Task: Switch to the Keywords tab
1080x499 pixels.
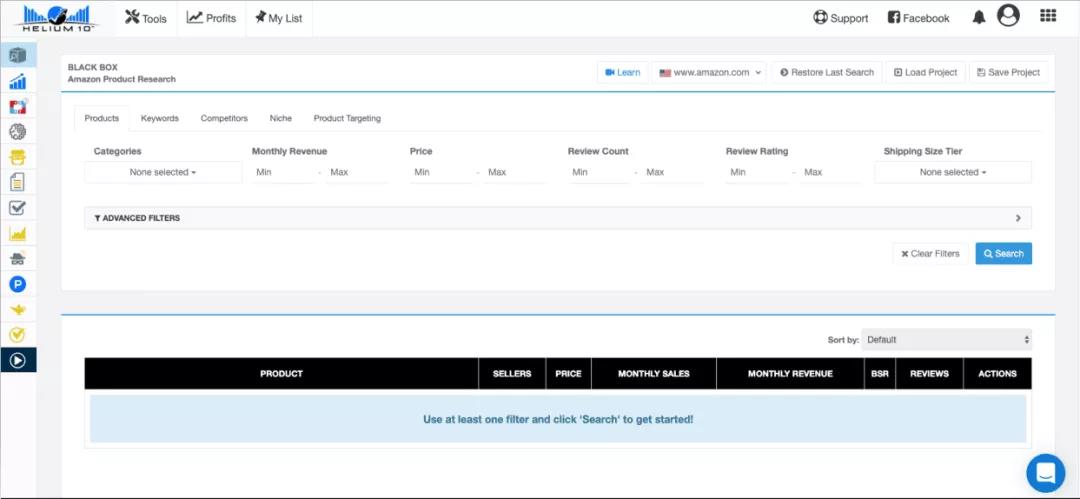Action: (160, 118)
